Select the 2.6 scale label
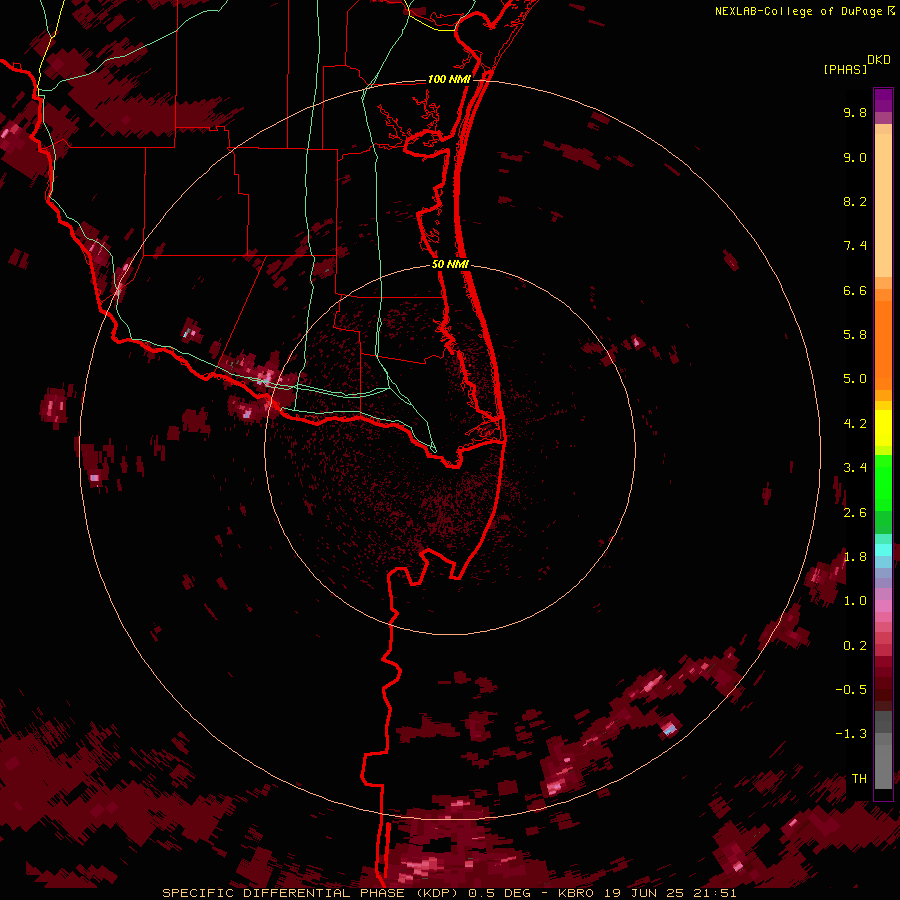 pyautogui.click(x=855, y=513)
